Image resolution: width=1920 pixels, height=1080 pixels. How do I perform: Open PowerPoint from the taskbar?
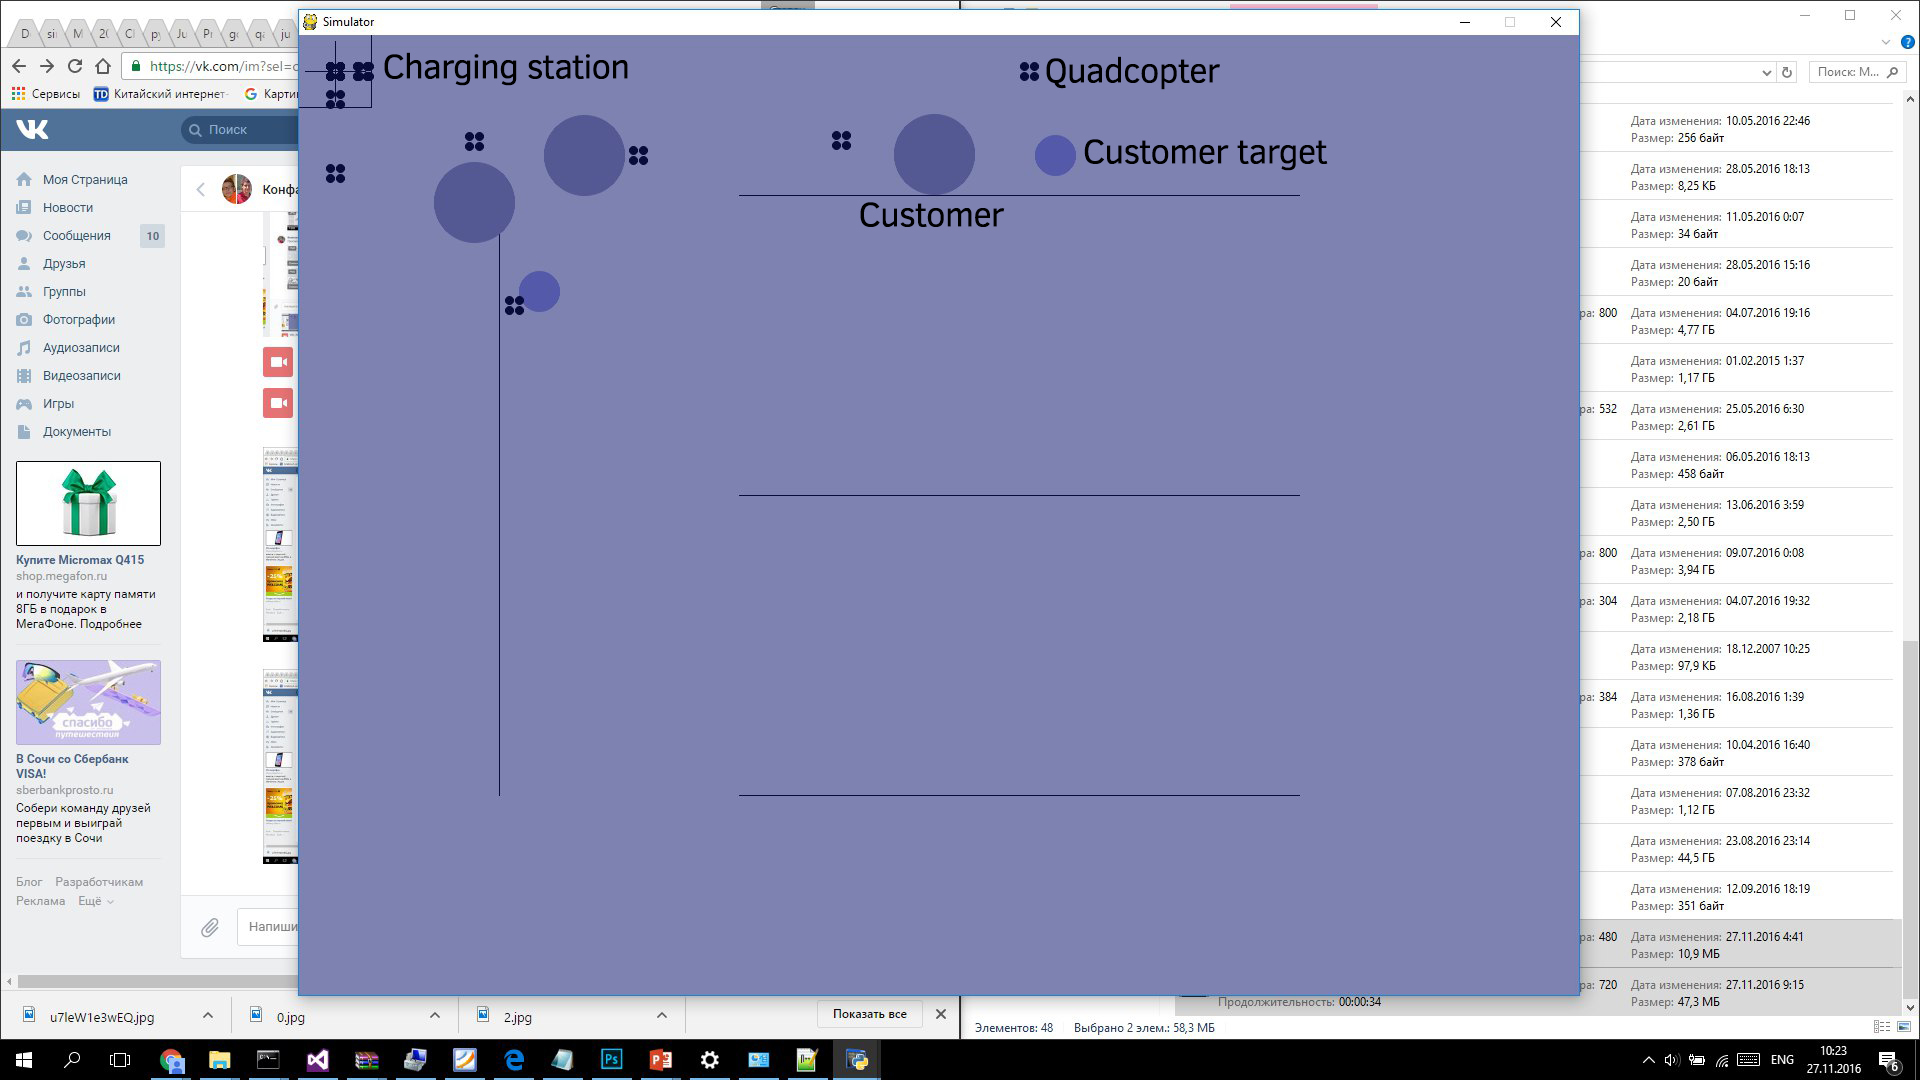click(x=660, y=1060)
